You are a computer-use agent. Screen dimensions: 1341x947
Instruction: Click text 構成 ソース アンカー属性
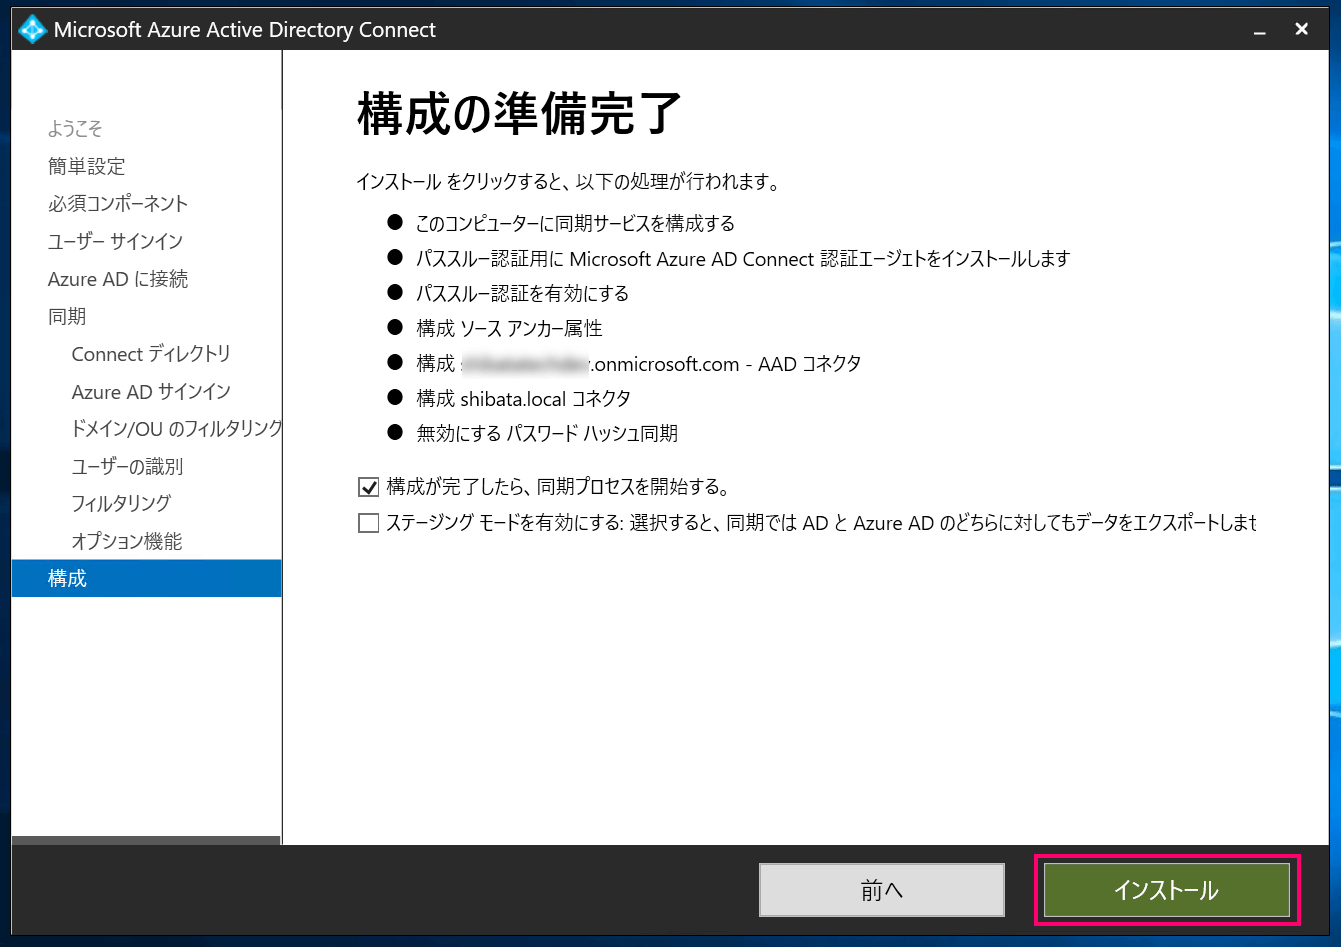pyautogui.click(x=509, y=329)
